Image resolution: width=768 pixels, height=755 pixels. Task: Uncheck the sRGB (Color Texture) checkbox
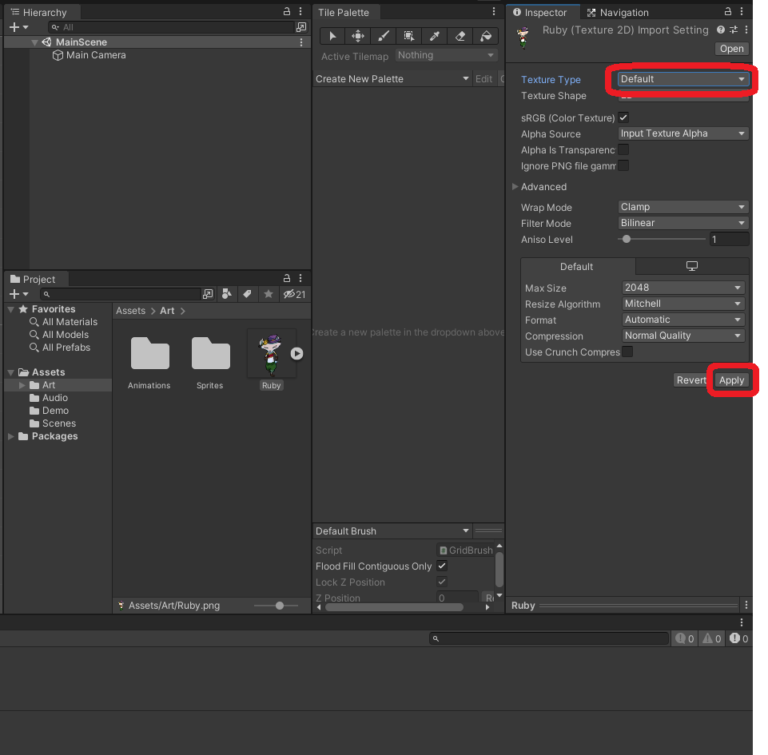point(623,118)
